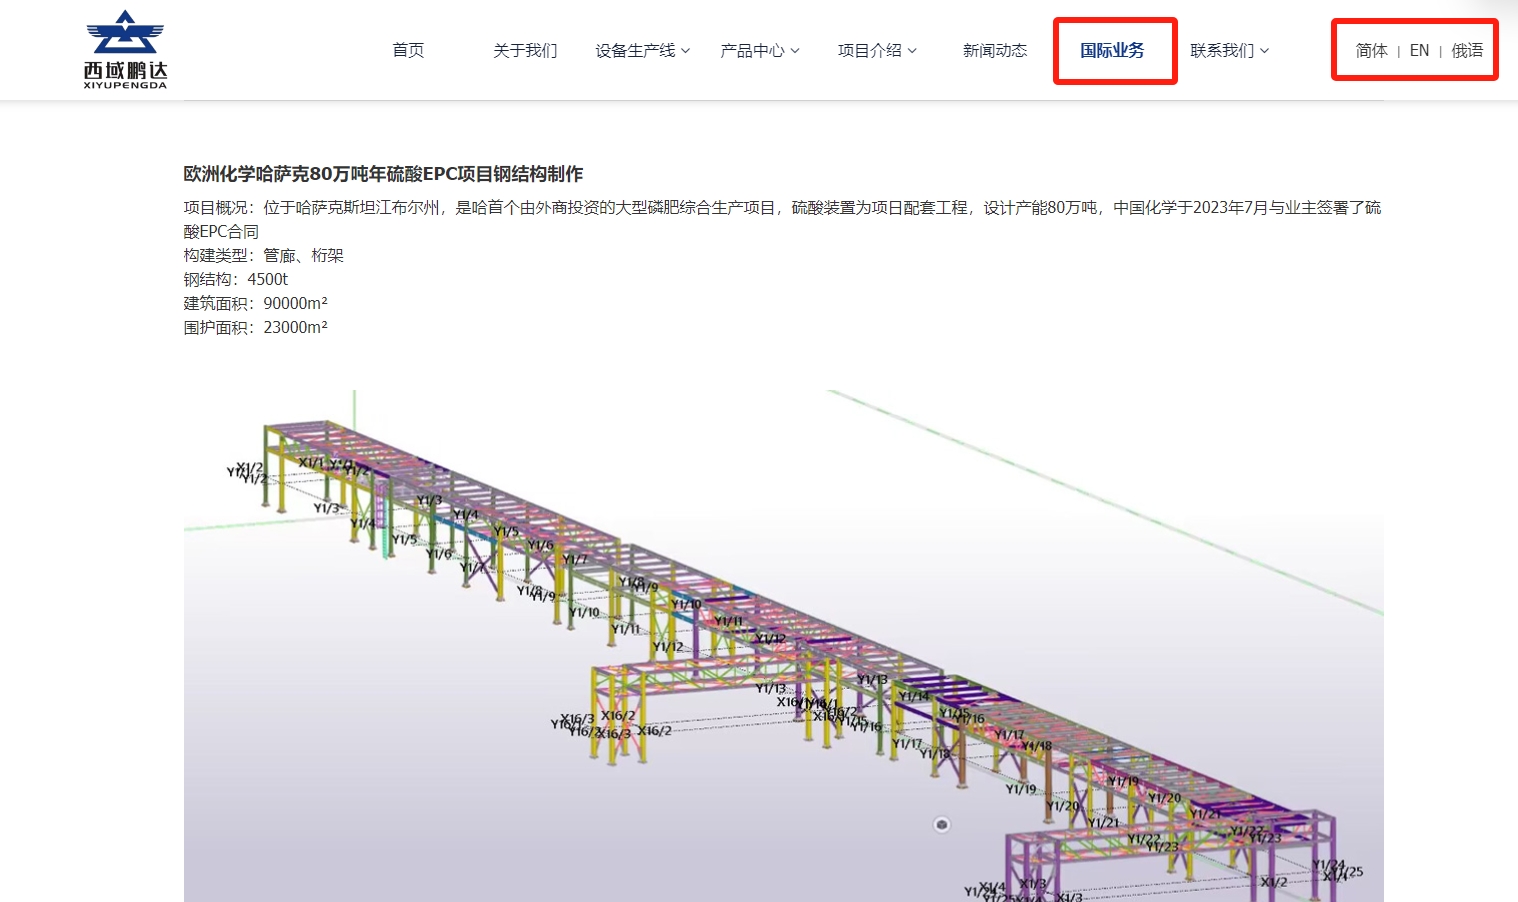Click the 钢结构 4500t specification text

pos(234,279)
